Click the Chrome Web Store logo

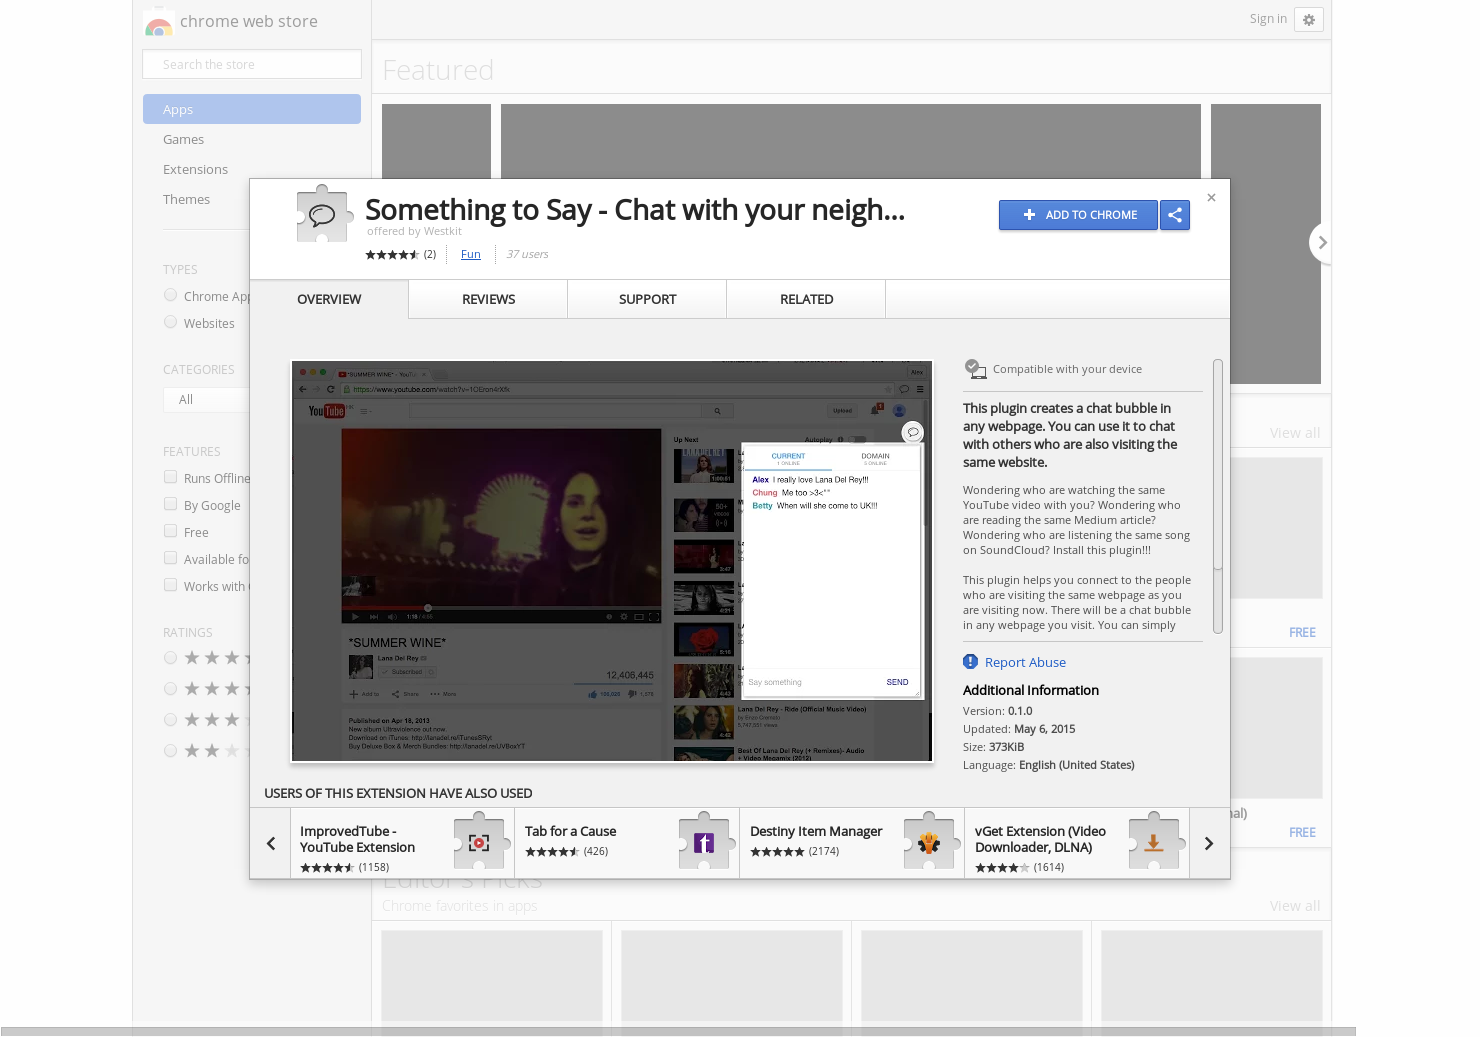tap(158, 22)
